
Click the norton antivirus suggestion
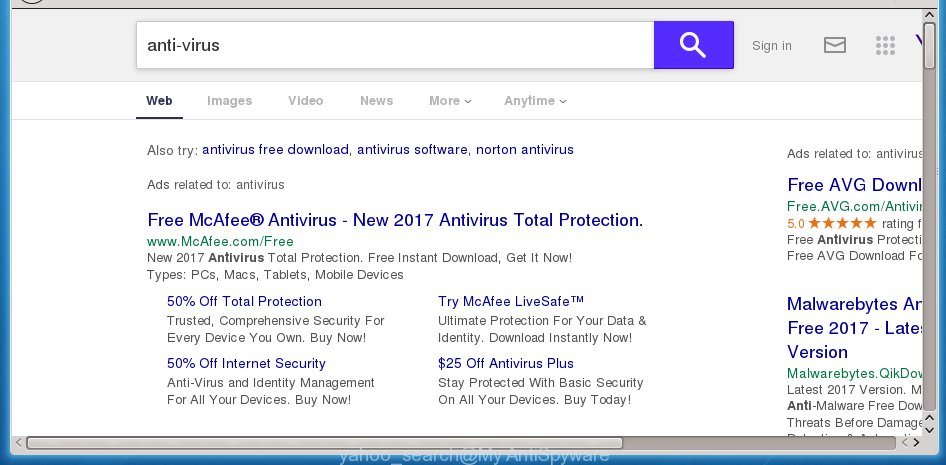525,149
